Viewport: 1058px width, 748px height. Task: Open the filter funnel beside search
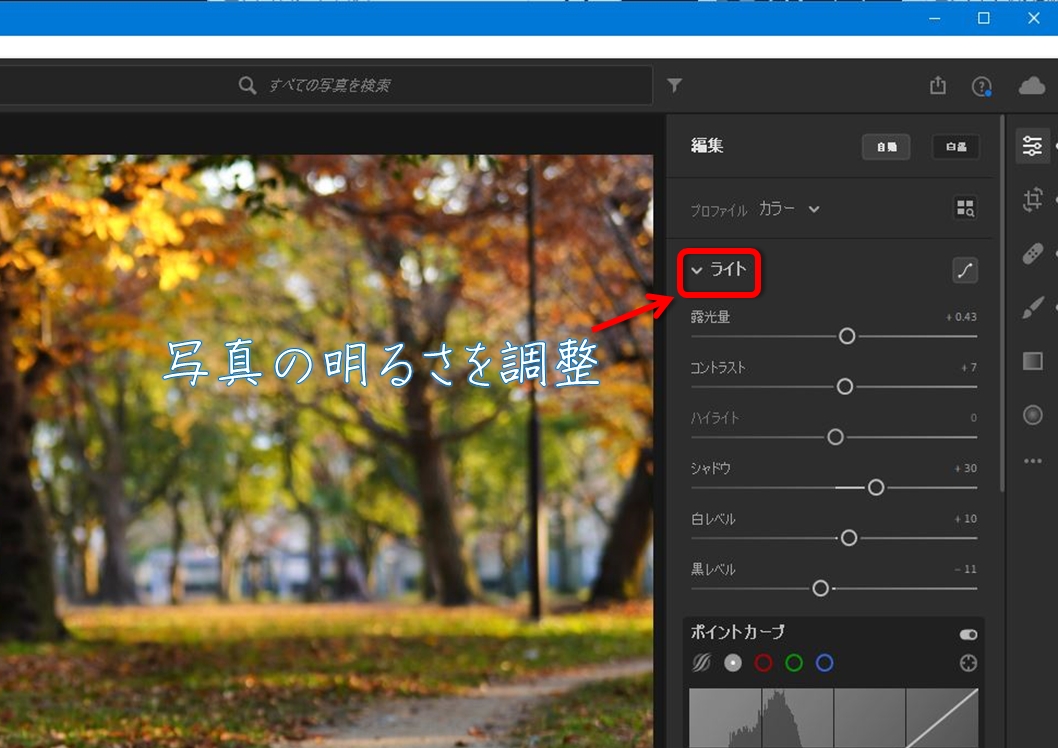[674, 86]
